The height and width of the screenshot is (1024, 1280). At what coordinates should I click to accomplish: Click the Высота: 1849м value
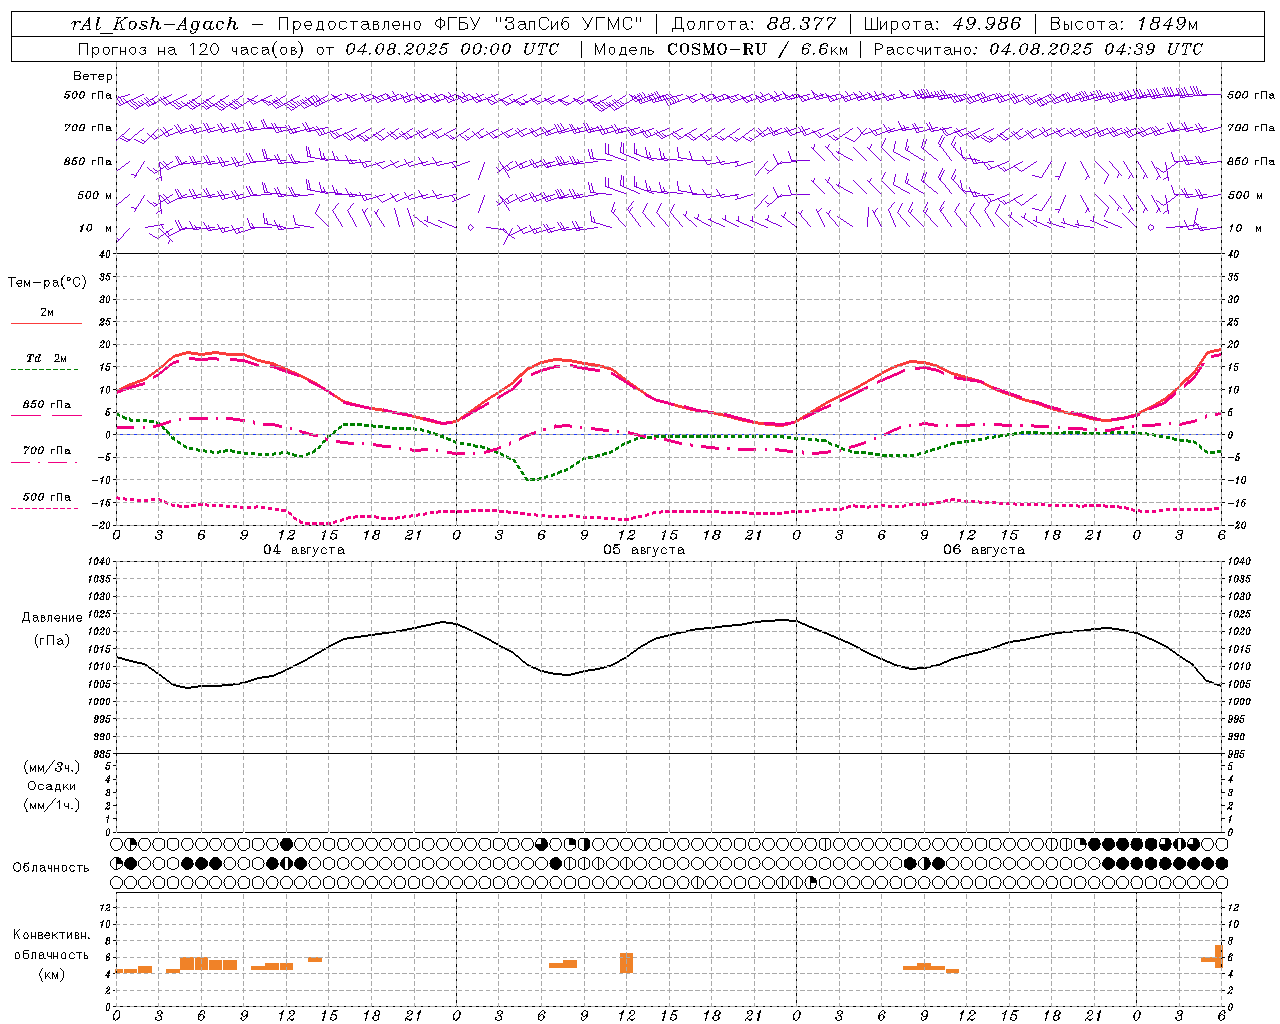1124,24
